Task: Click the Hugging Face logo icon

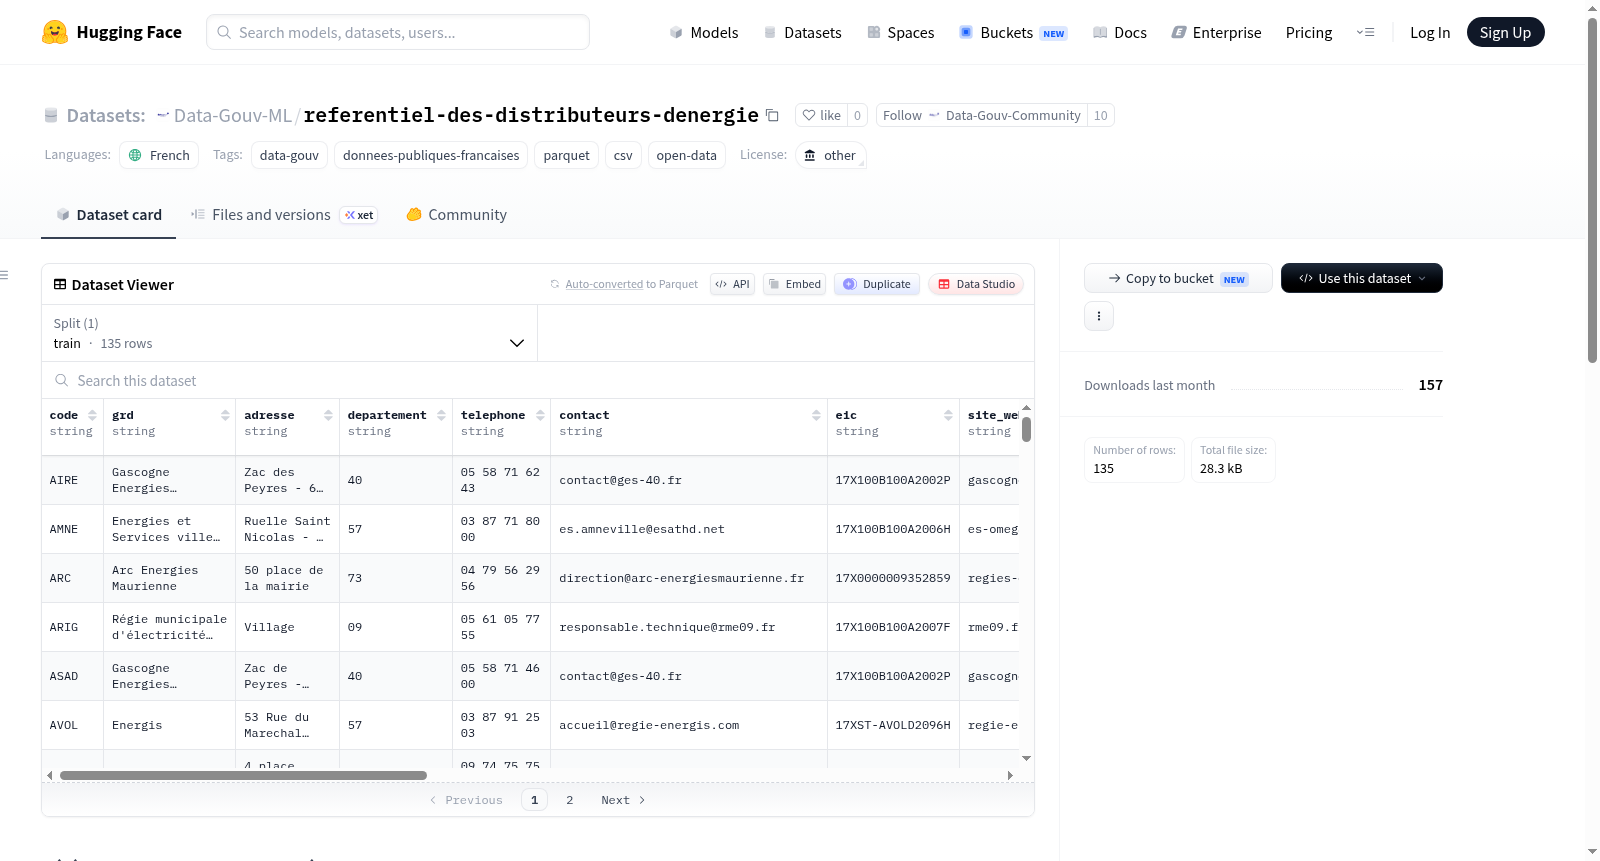Action: coord(55,32)
